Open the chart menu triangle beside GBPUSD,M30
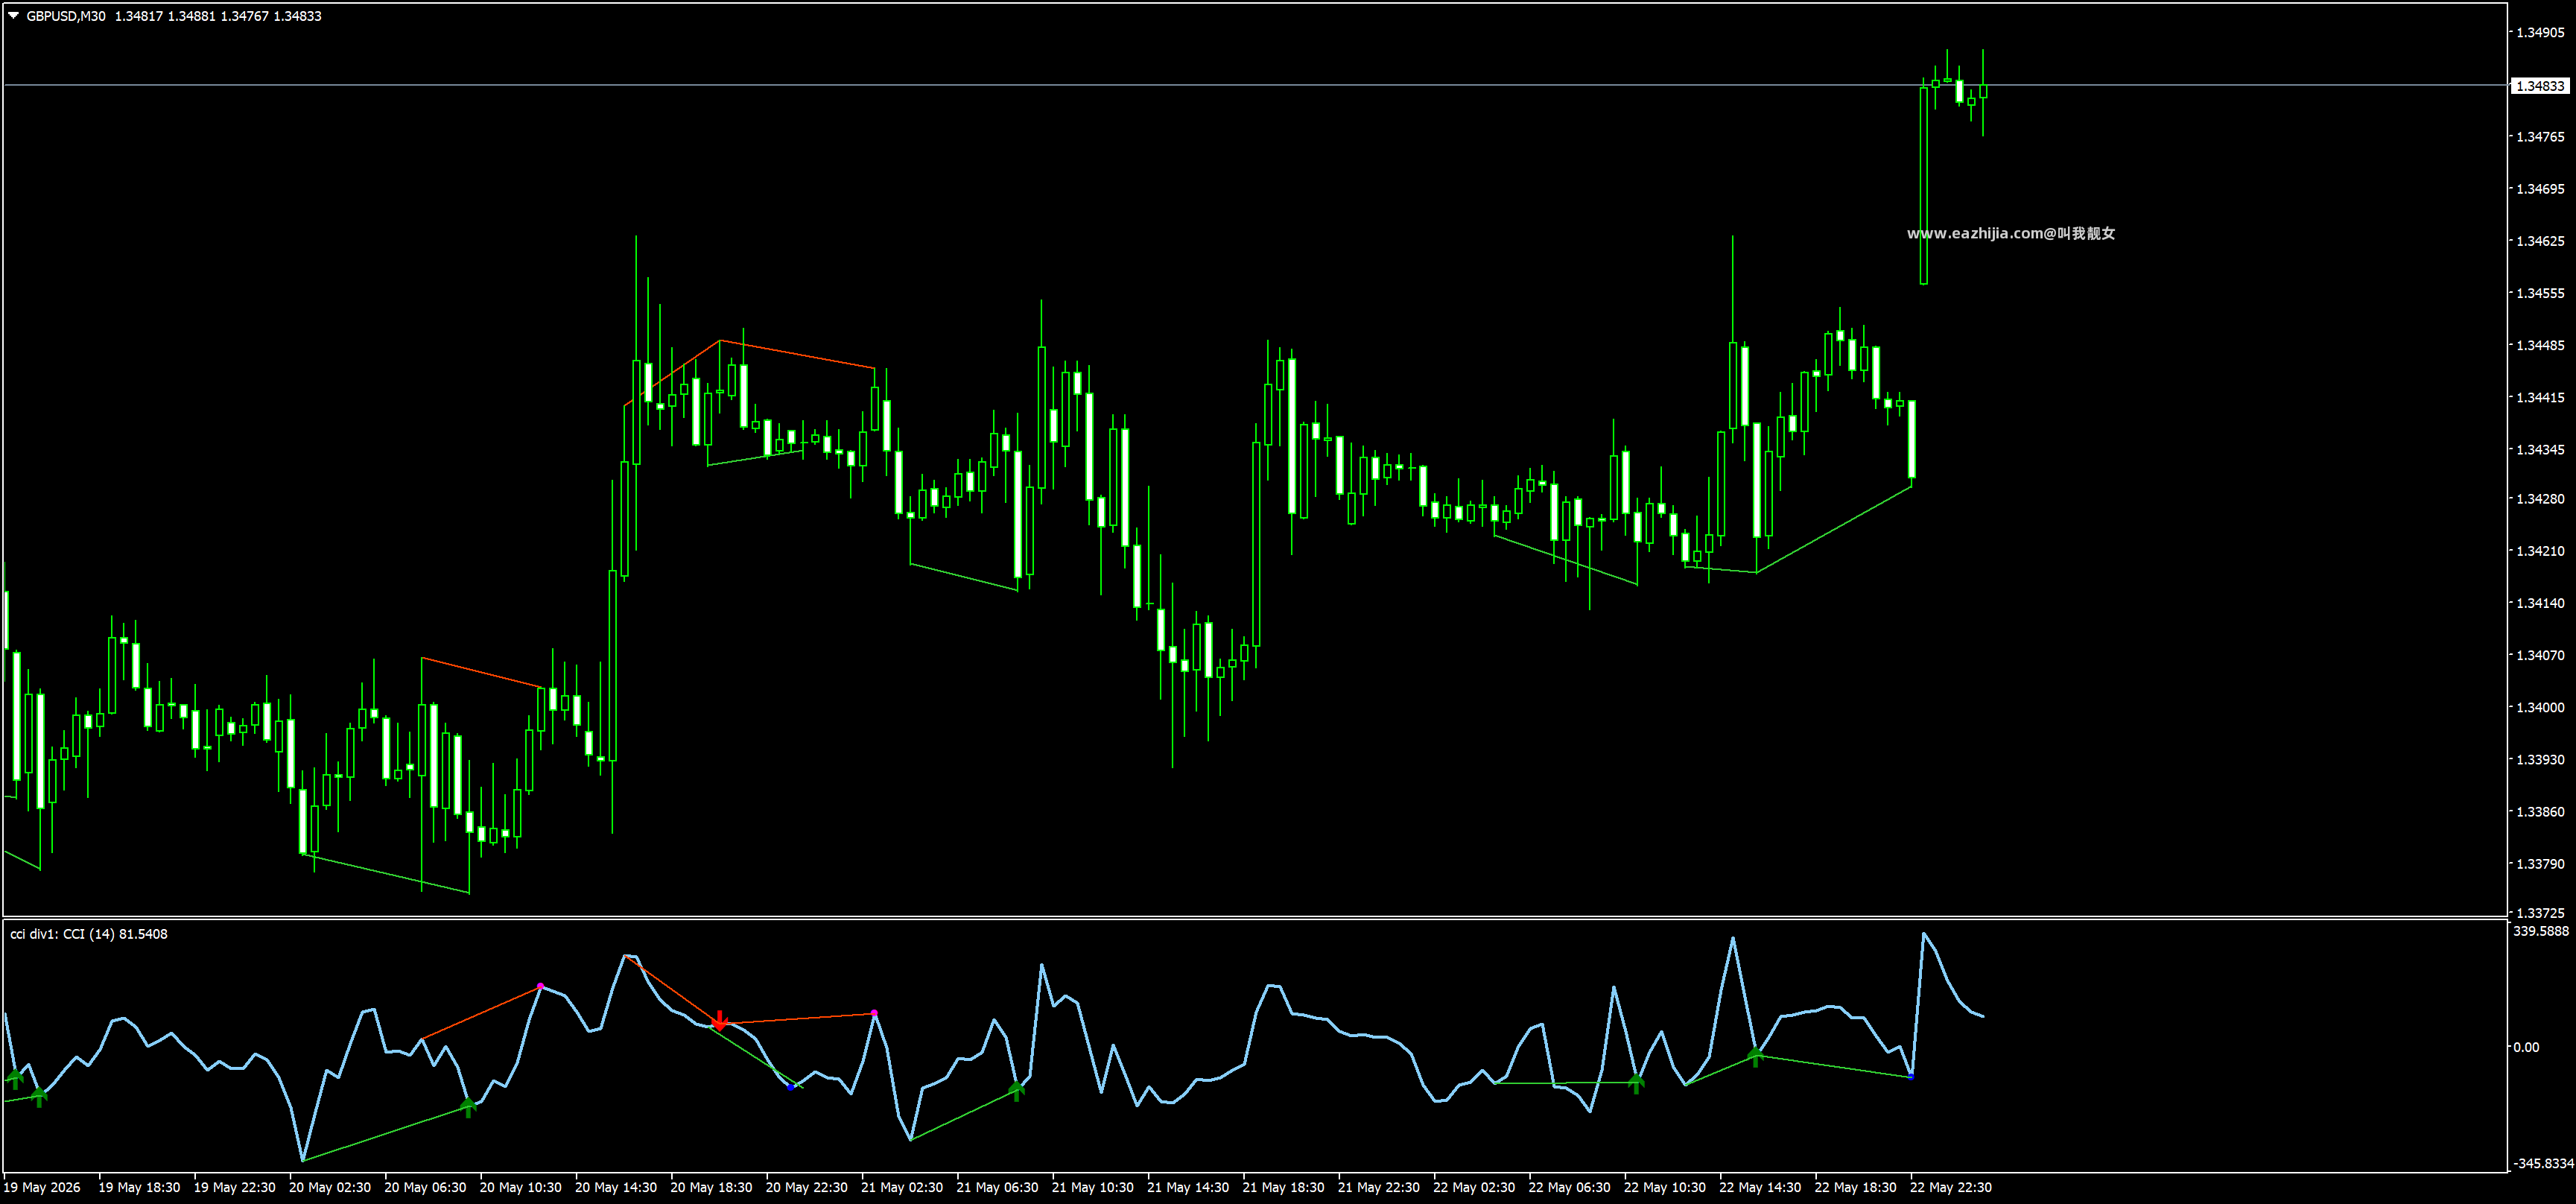Viewport: 2576px width, 1204px height. point(14,16)
